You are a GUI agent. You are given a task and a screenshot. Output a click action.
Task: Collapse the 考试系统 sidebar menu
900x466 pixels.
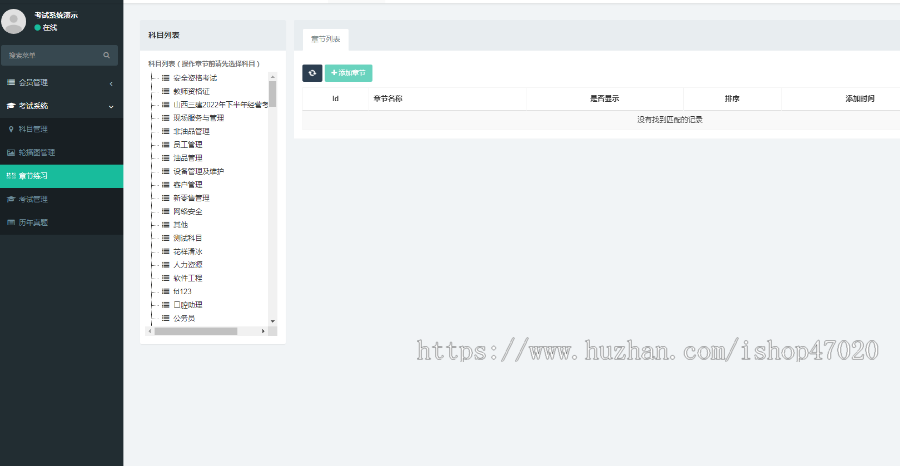[61, 106]
